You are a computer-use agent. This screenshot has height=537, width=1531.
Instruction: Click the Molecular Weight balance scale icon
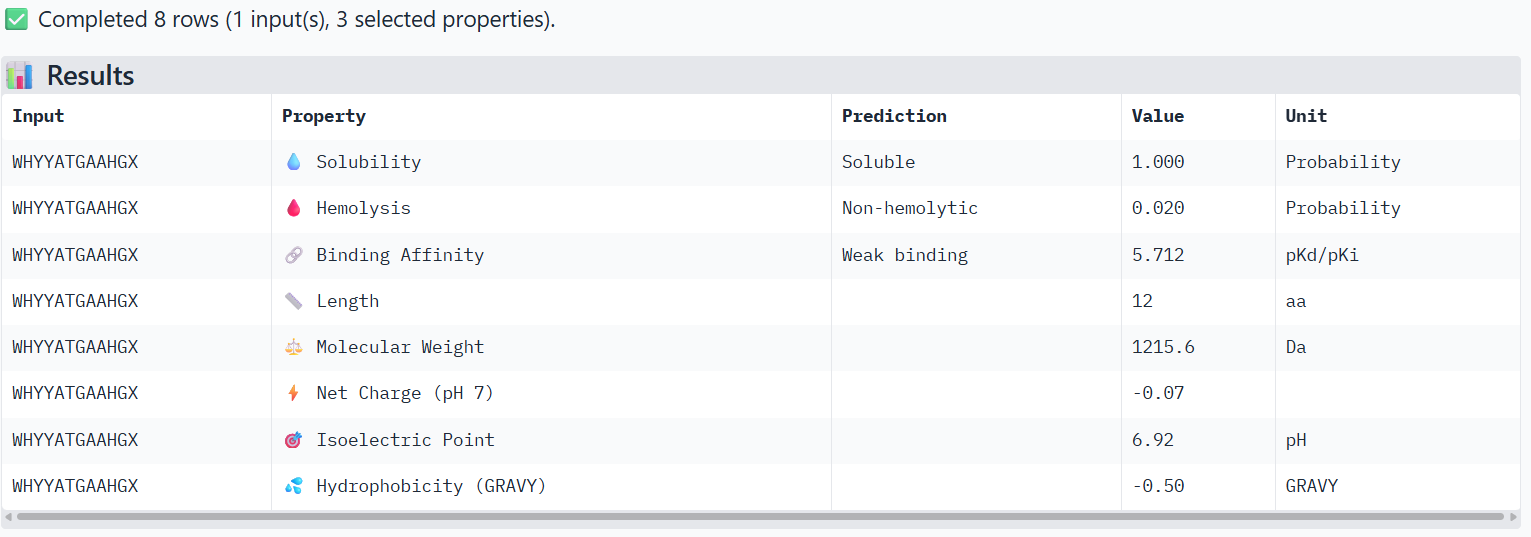tap(293, 347)
